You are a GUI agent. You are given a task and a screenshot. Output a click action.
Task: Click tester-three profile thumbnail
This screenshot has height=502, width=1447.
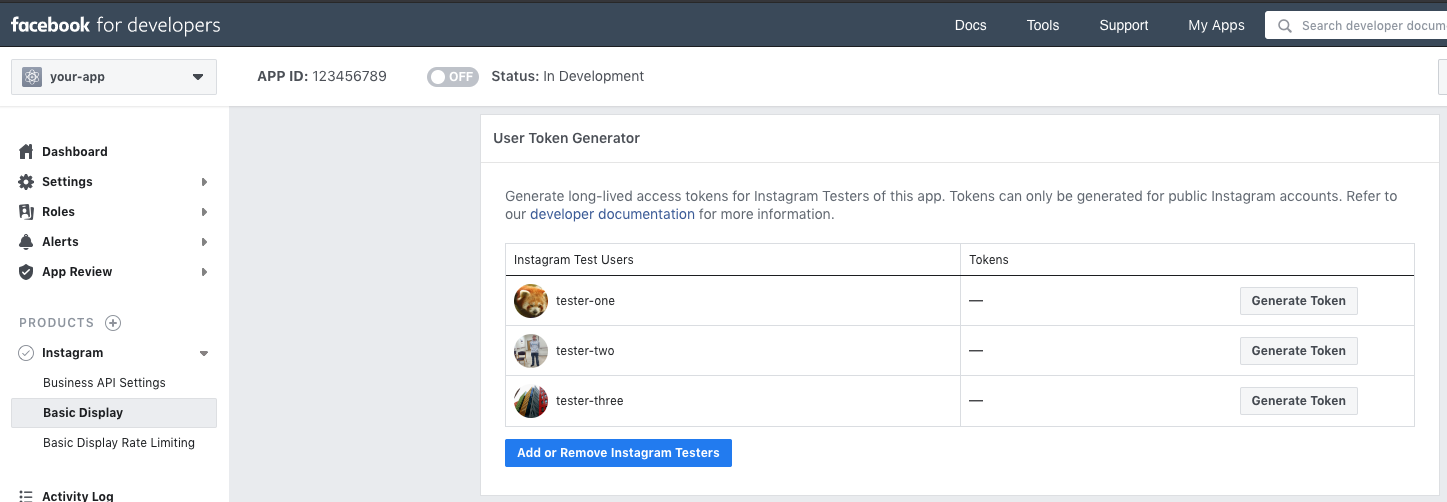(x=531, y=401)
